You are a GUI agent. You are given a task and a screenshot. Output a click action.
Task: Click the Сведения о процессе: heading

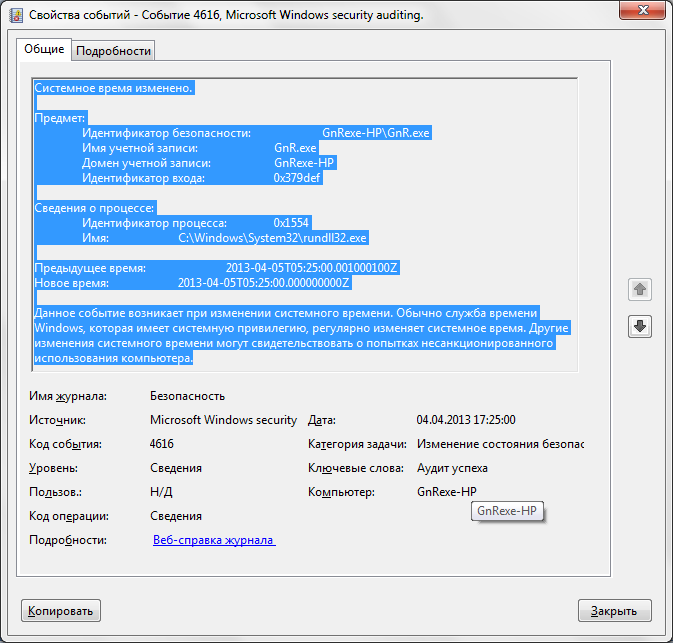click(94, 208)
